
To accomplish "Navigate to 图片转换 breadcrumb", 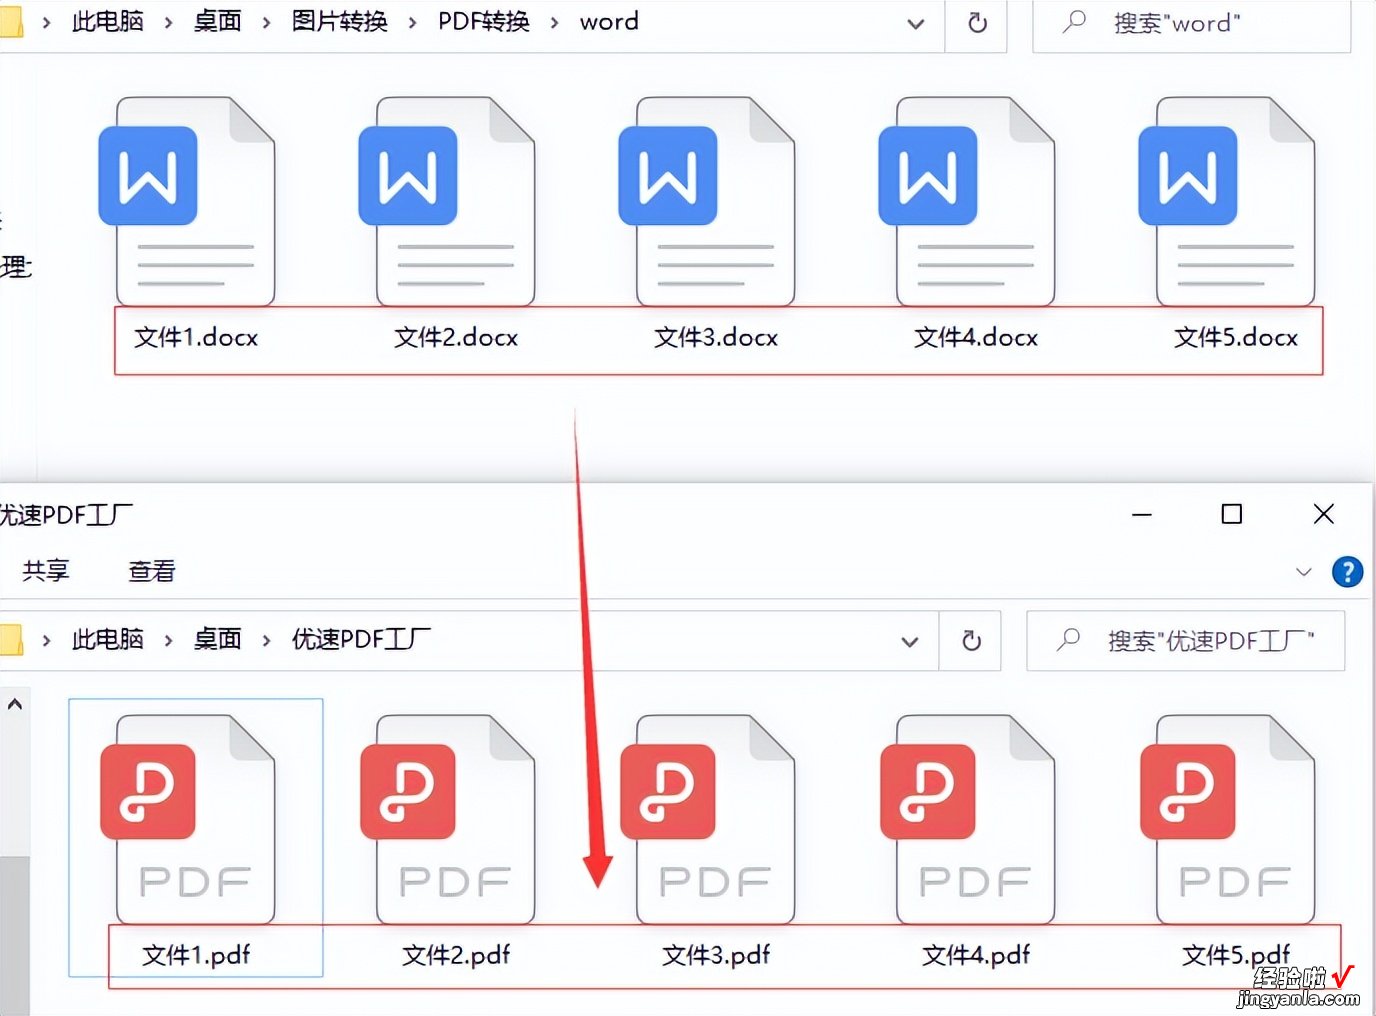I will click(339, 21).
